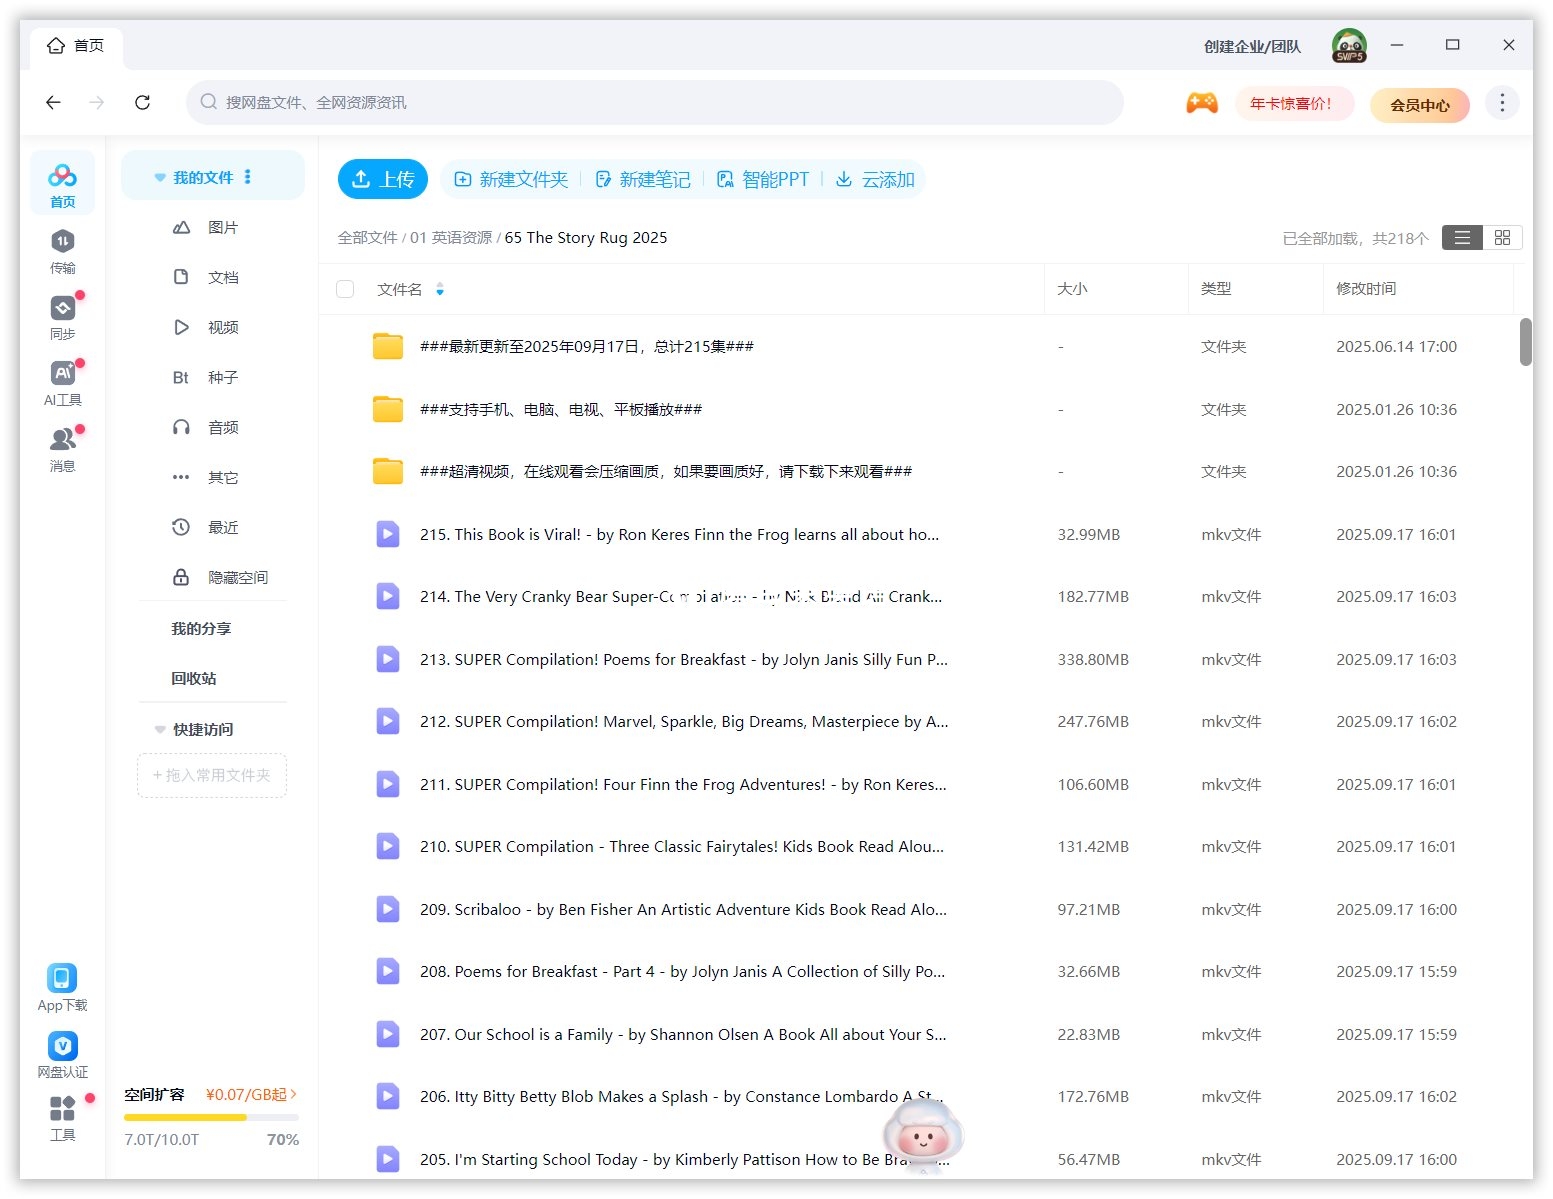Screen dimensions: 1553x1199
Task: Open 会员中心 (Member Center)
Action: point(1419,104)
